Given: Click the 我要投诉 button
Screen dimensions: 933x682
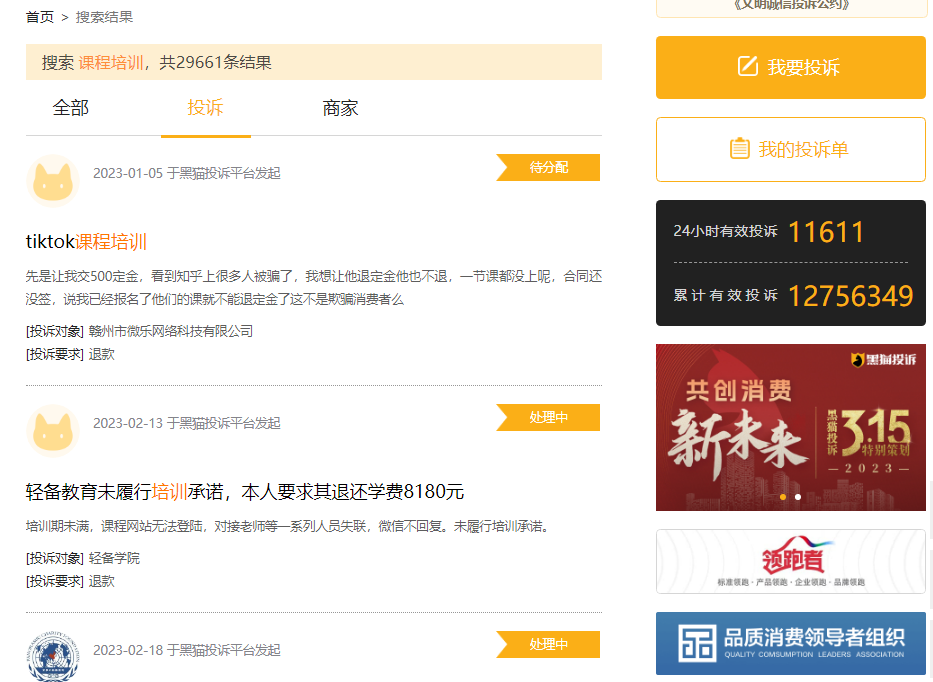Looking at the screenshot, I should click(791, 67).
